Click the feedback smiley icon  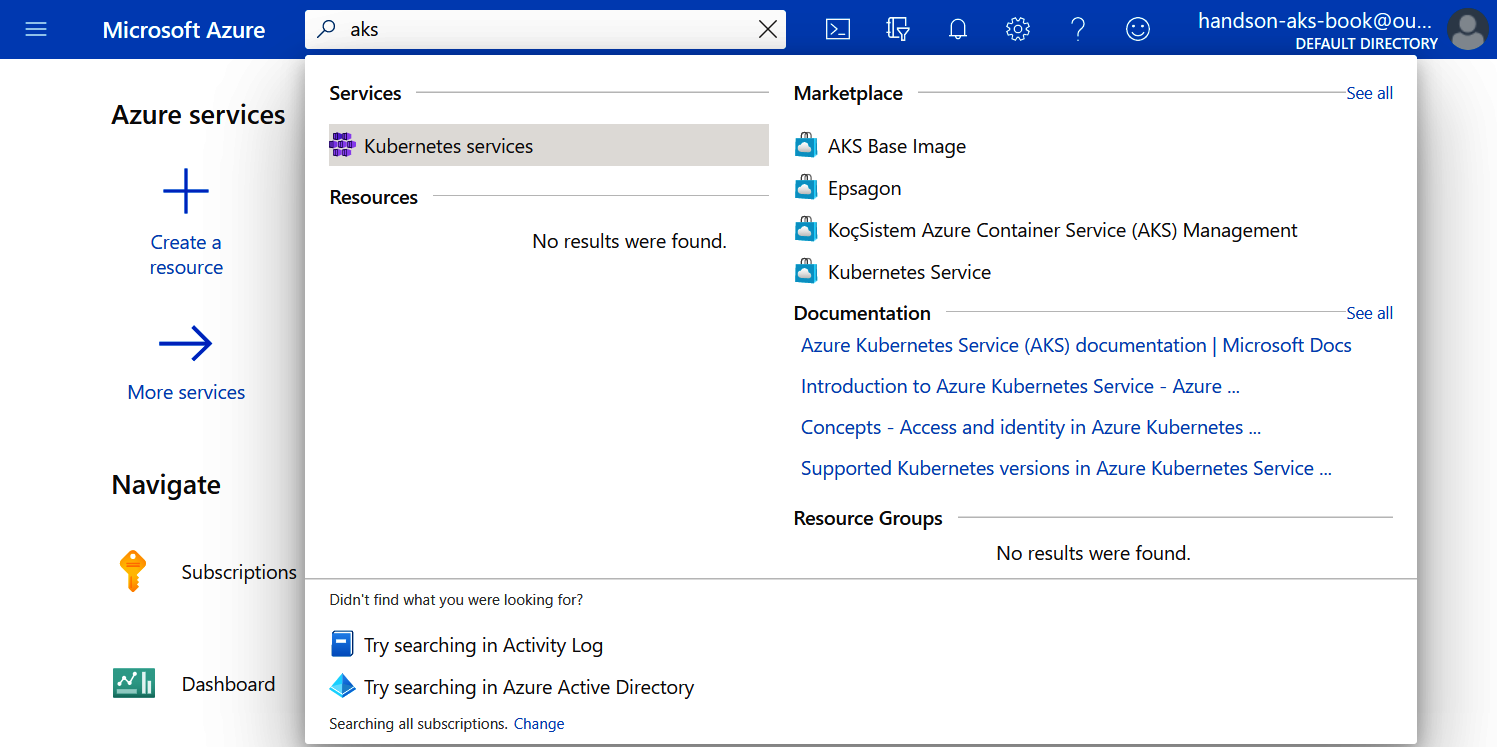1138,29
